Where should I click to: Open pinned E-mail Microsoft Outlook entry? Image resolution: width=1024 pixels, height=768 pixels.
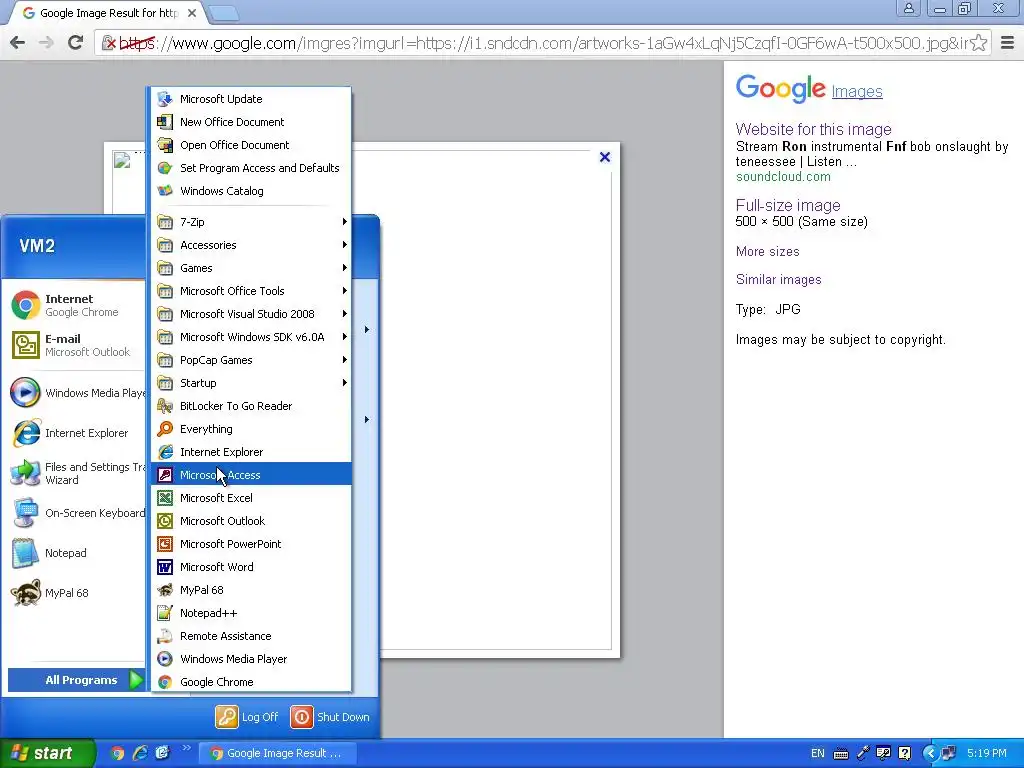tap(75, 345)
